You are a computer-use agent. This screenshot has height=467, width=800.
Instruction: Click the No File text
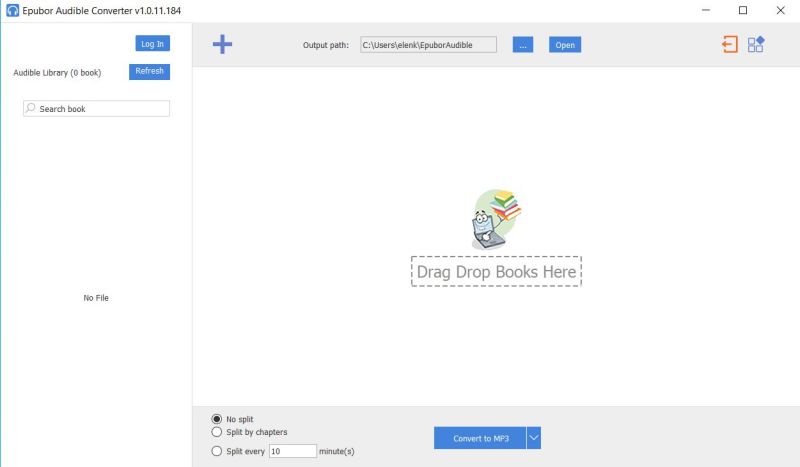96,298
